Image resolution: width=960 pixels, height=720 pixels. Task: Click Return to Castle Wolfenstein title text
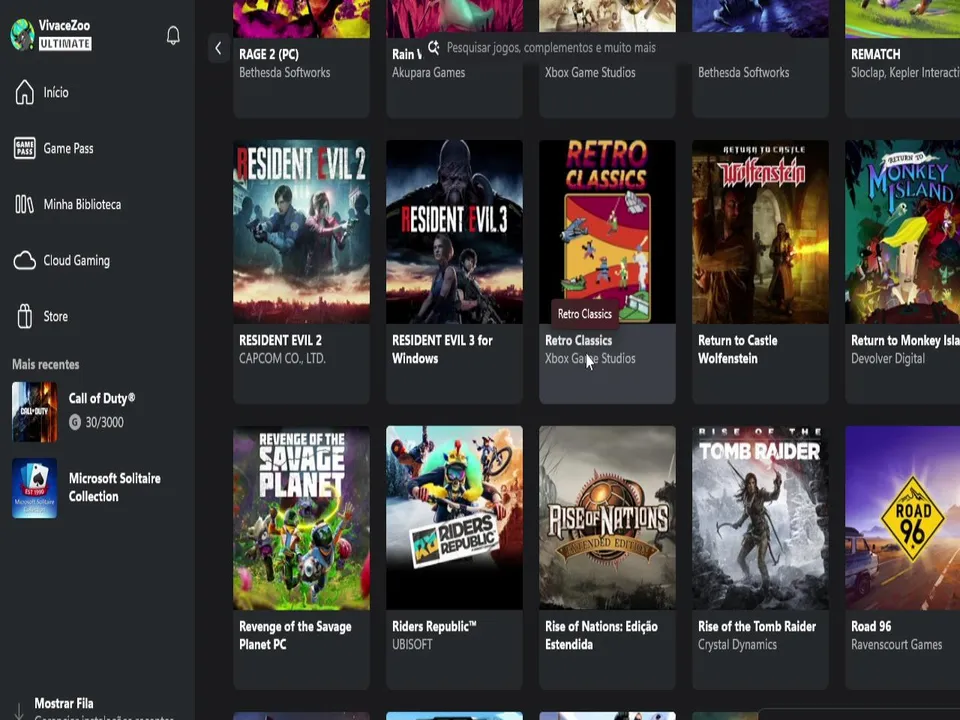point(738,350)
